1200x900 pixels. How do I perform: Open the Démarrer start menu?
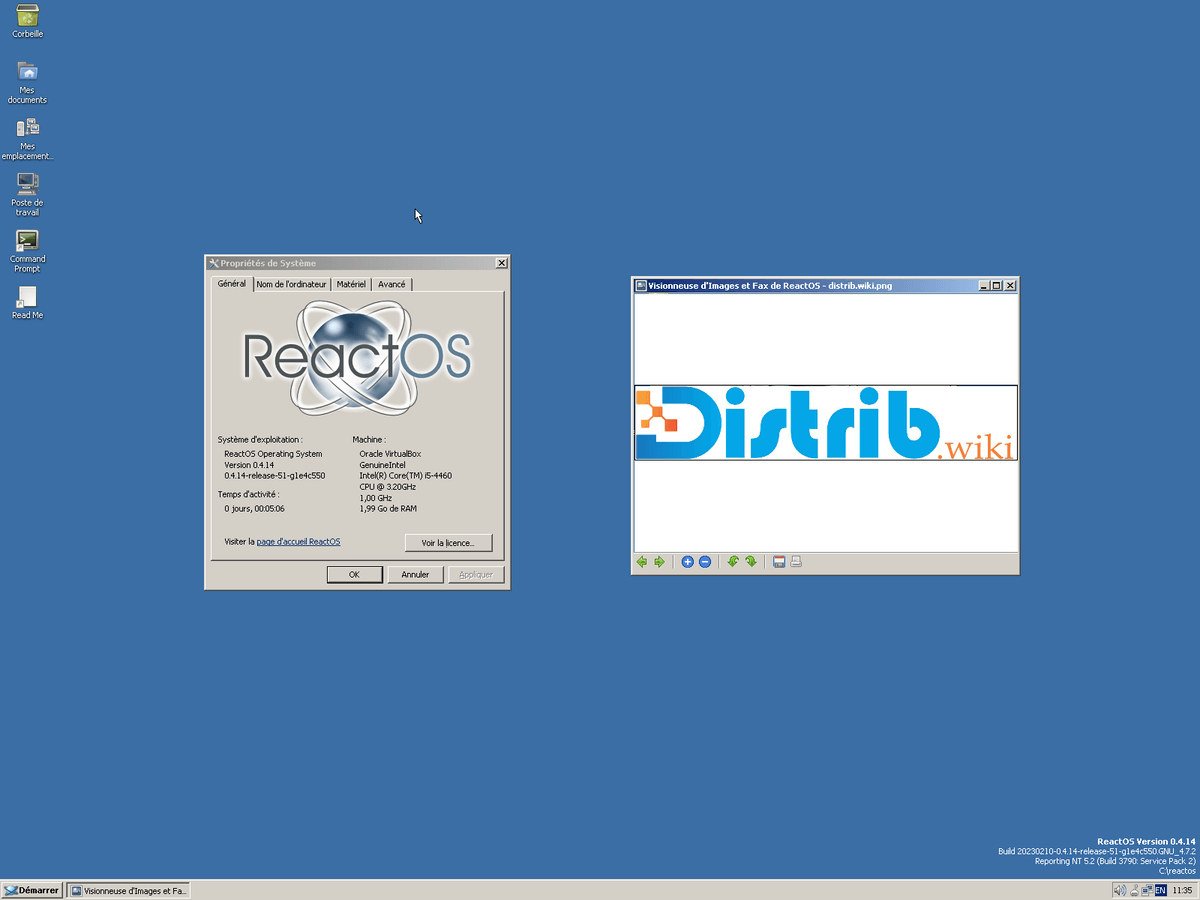(32, 890)
